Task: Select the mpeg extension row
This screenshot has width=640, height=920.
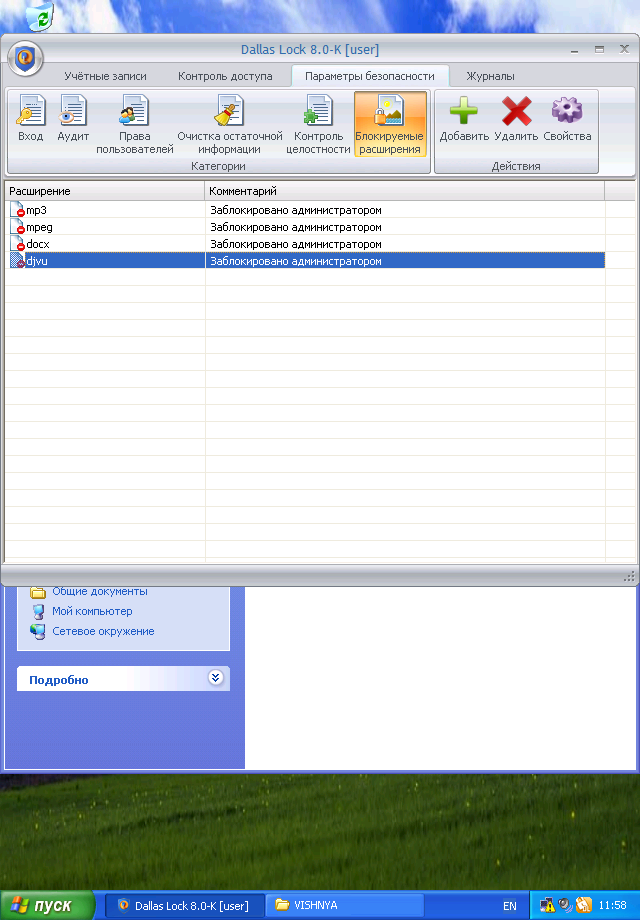Action: coord(305,227)
